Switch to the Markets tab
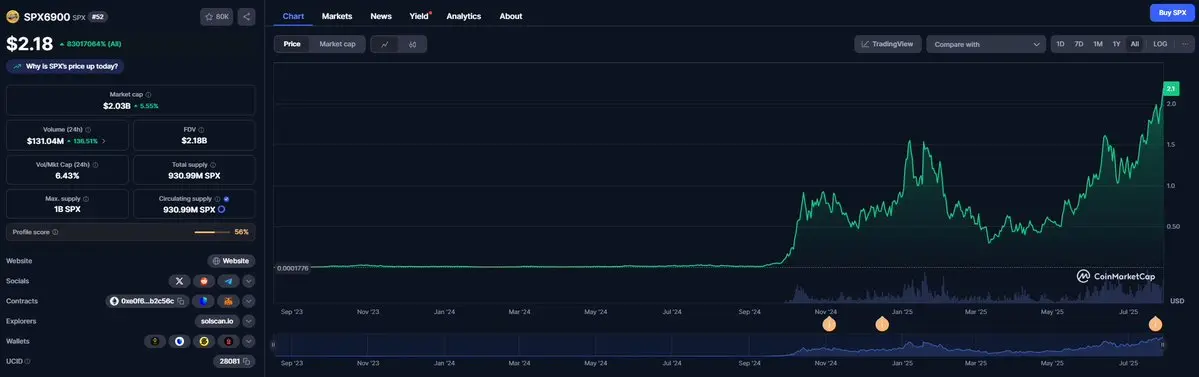 tap(337, 16)
